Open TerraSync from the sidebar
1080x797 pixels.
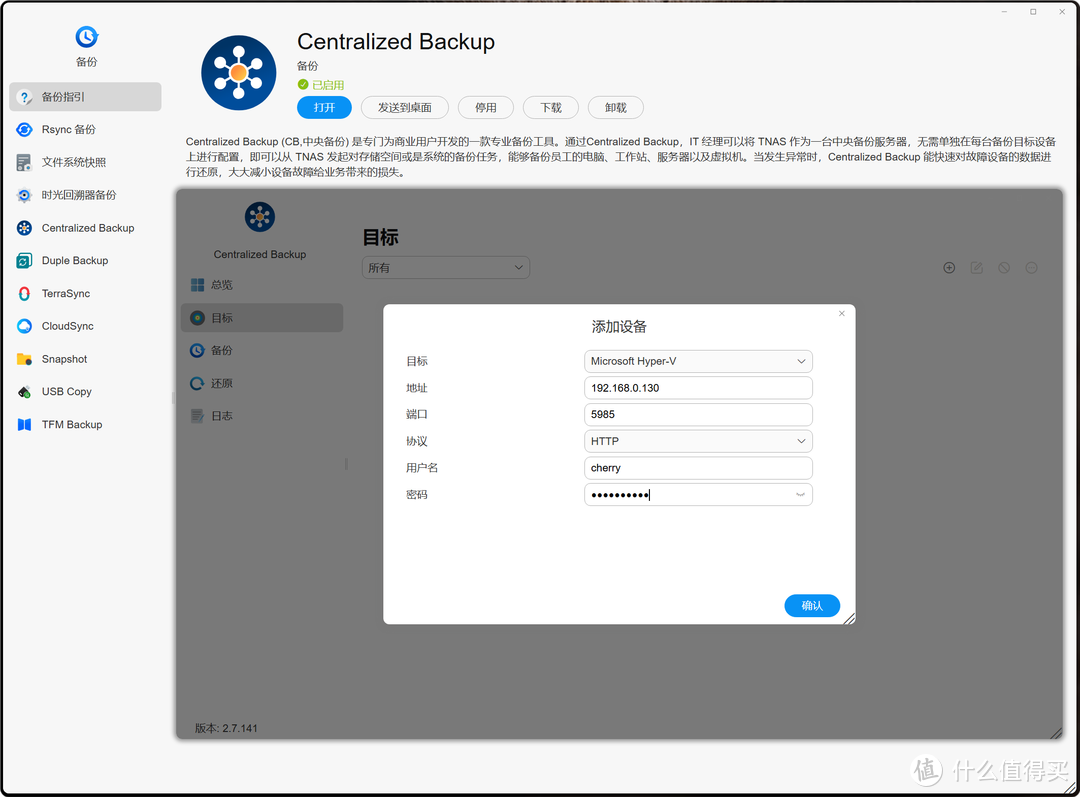pos(24,294)
